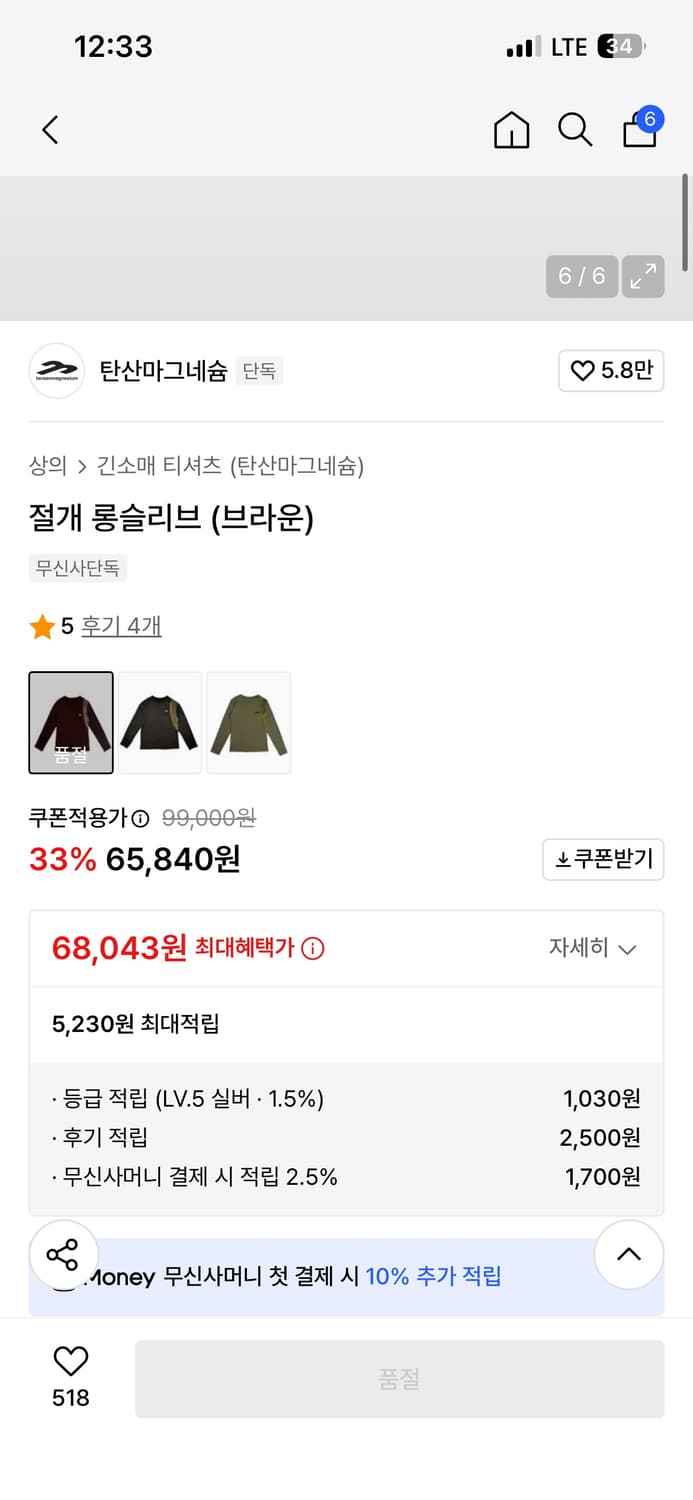The height and width of the screenshot is (1500, 693).
Task: Tap the 6/6 image pagination indicator
Action: [581, 277]
